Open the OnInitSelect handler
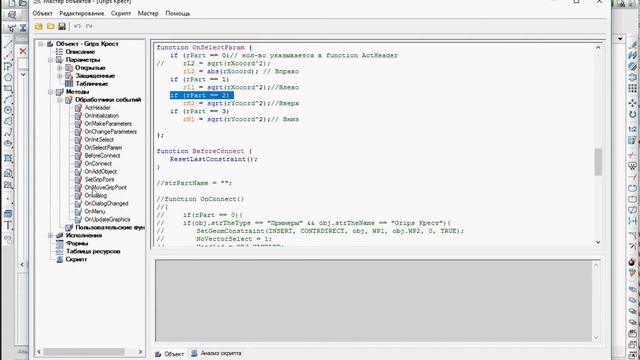 [x=99, y=140]
